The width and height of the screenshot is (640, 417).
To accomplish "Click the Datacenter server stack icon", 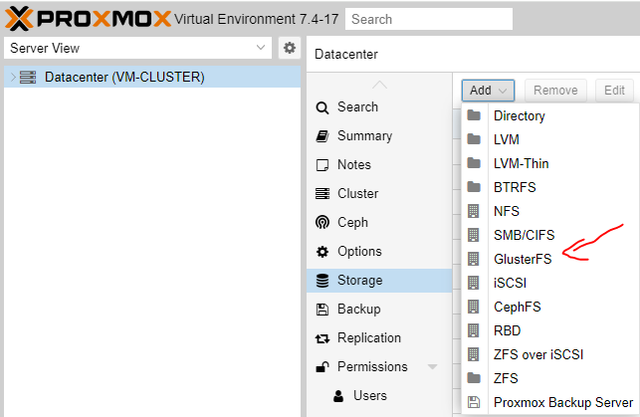I will 28,77.
